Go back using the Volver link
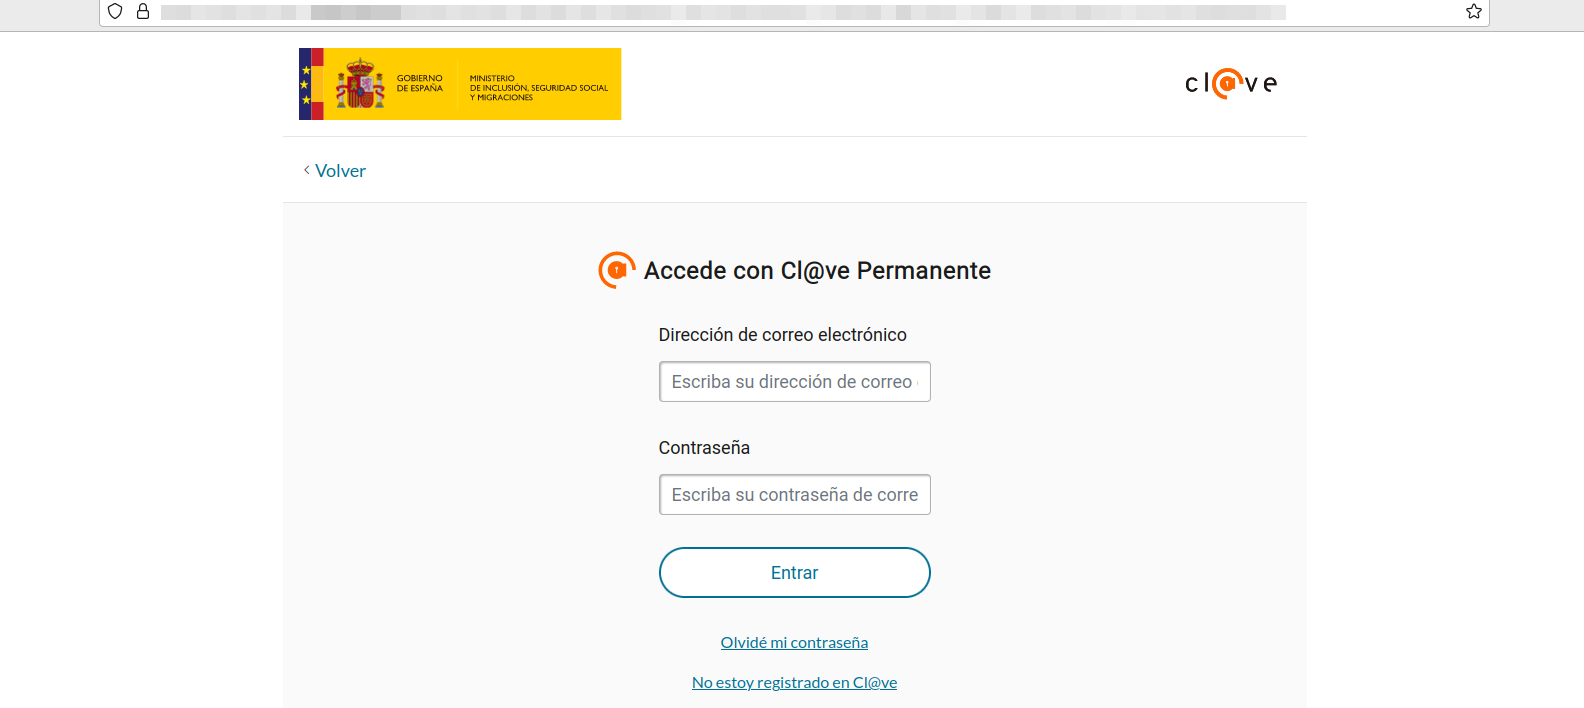This screenshot has height=708, width=1584. click(340, 171)
